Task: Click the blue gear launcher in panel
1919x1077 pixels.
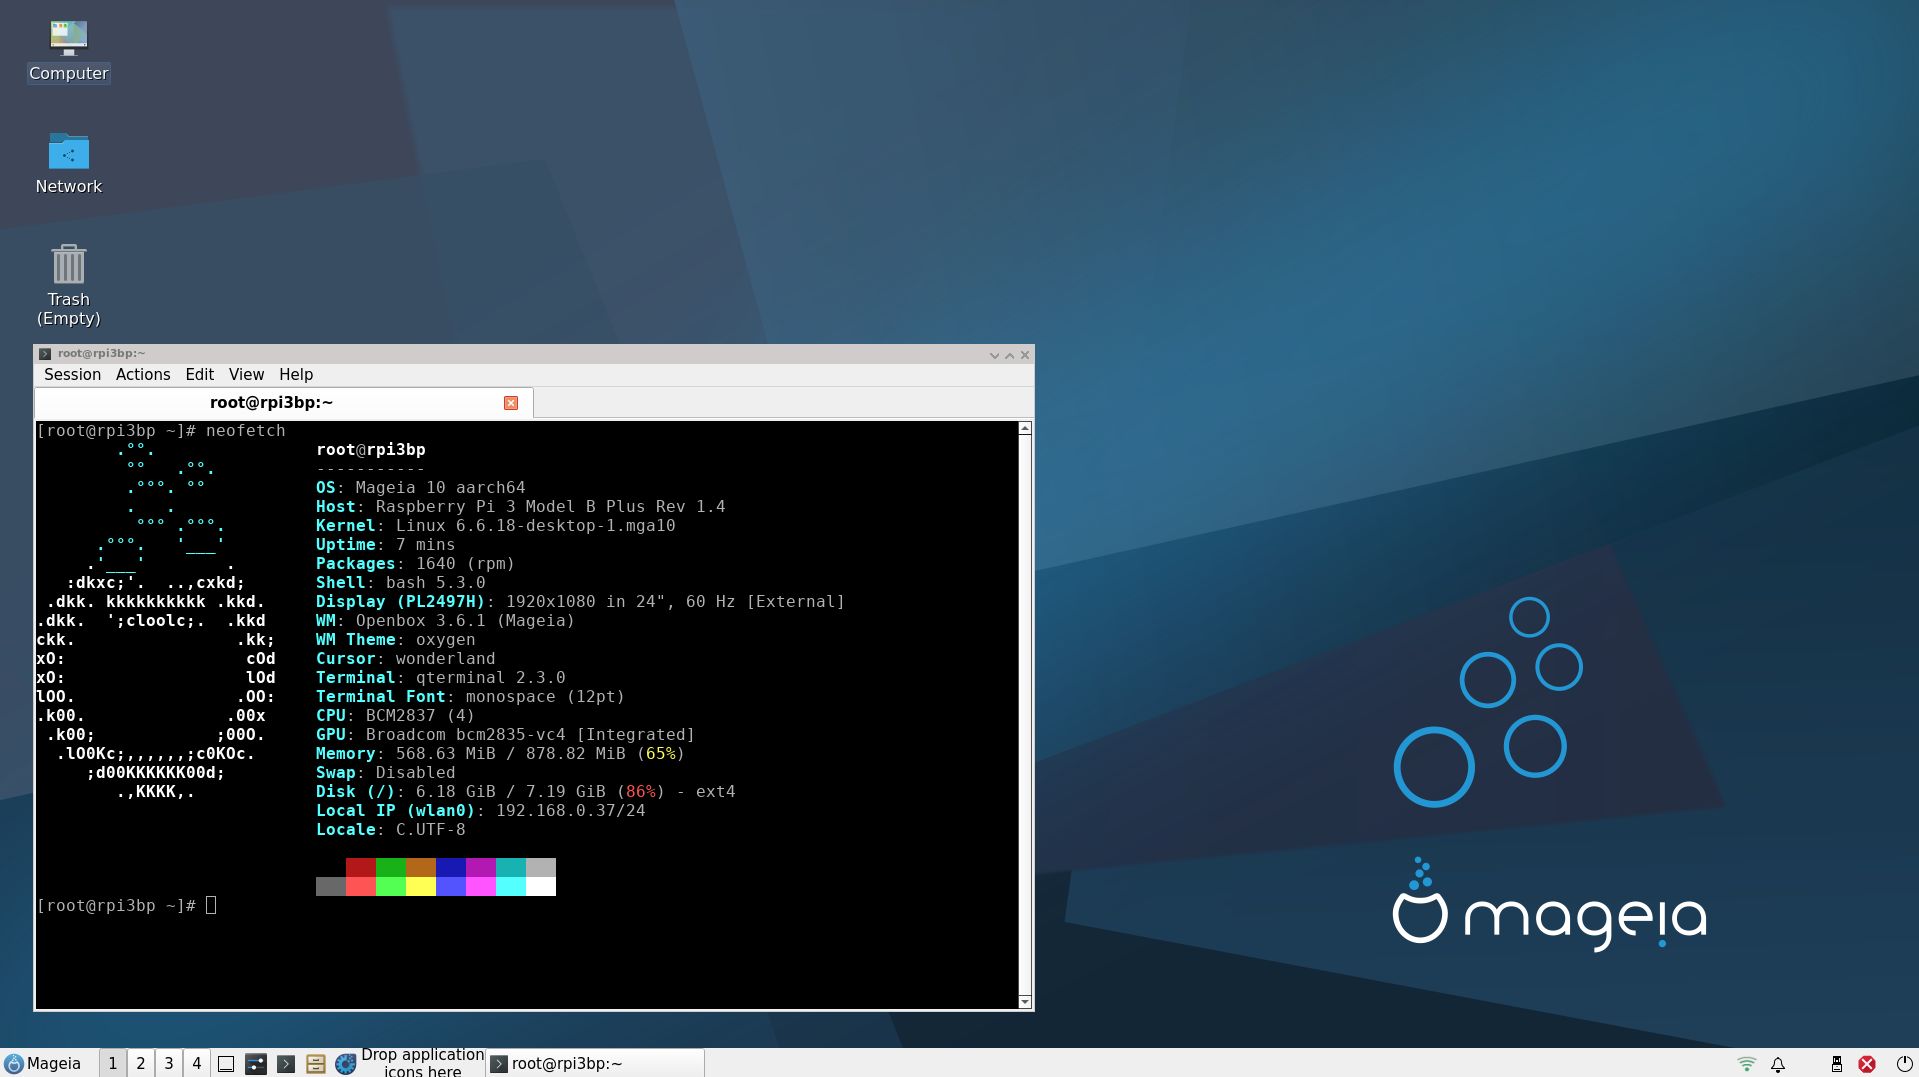Action: [x=346, y=1064]
